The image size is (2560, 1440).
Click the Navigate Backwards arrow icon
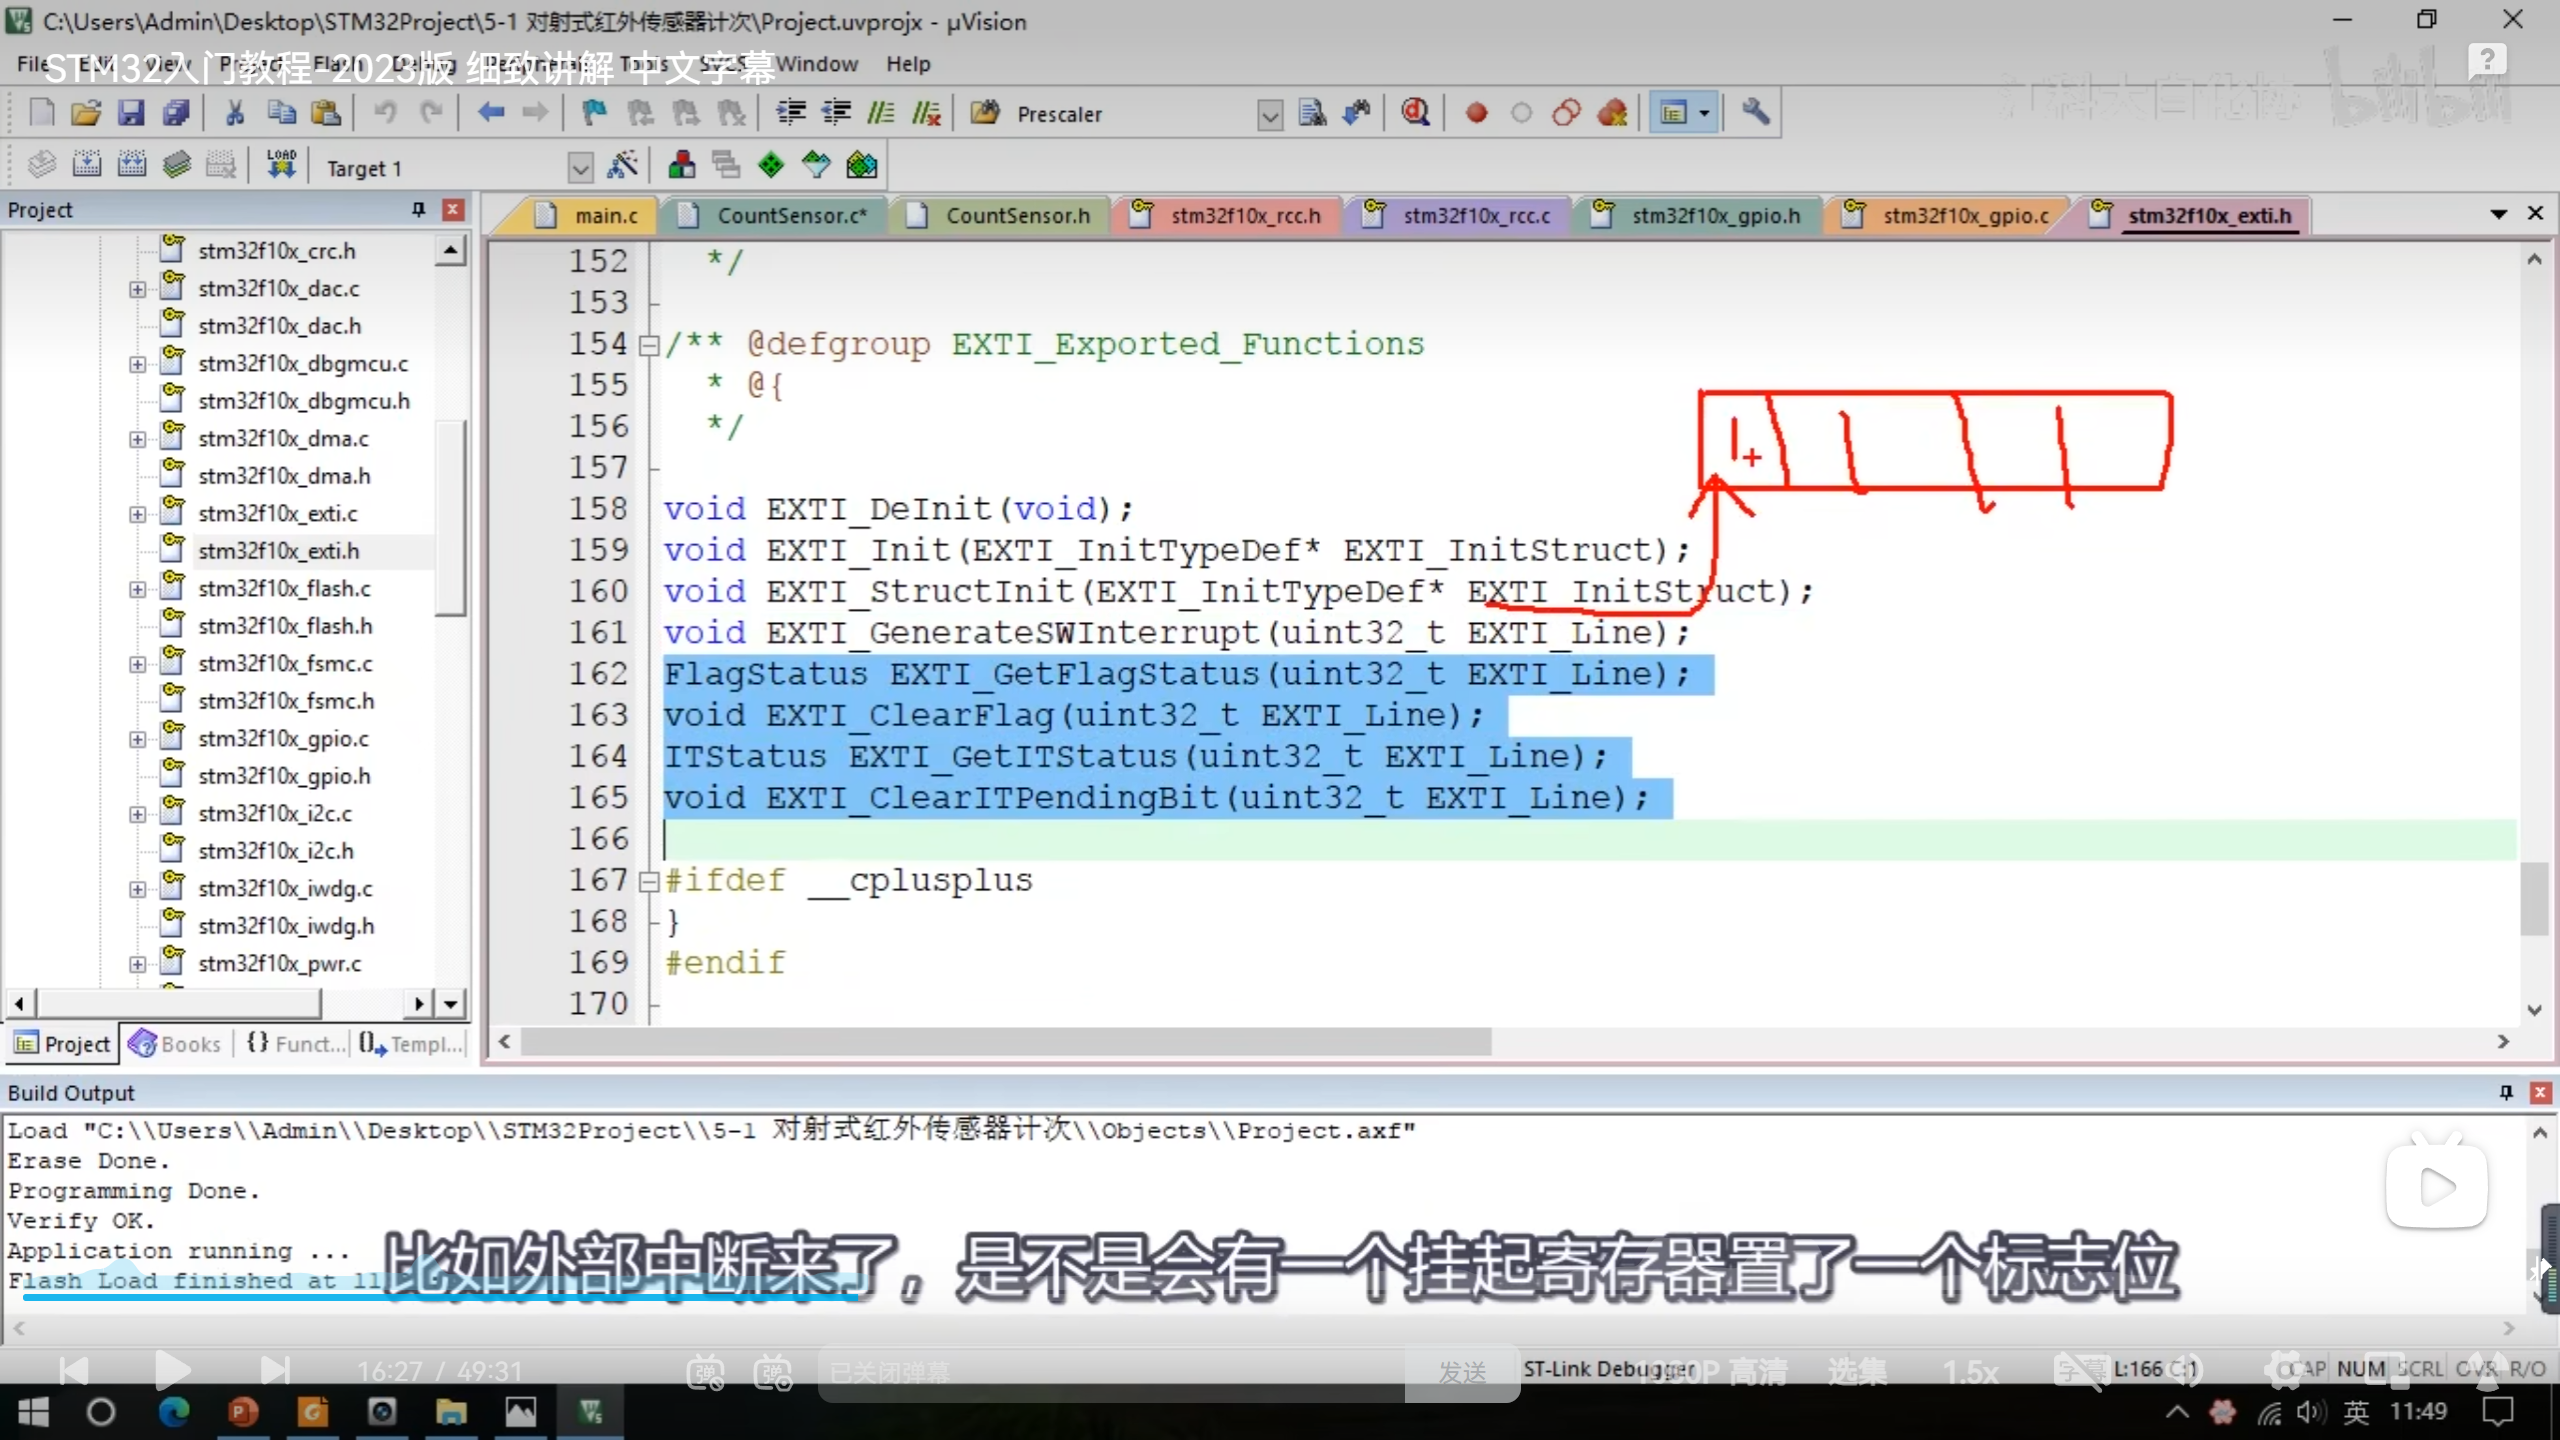tap(490, 113)
